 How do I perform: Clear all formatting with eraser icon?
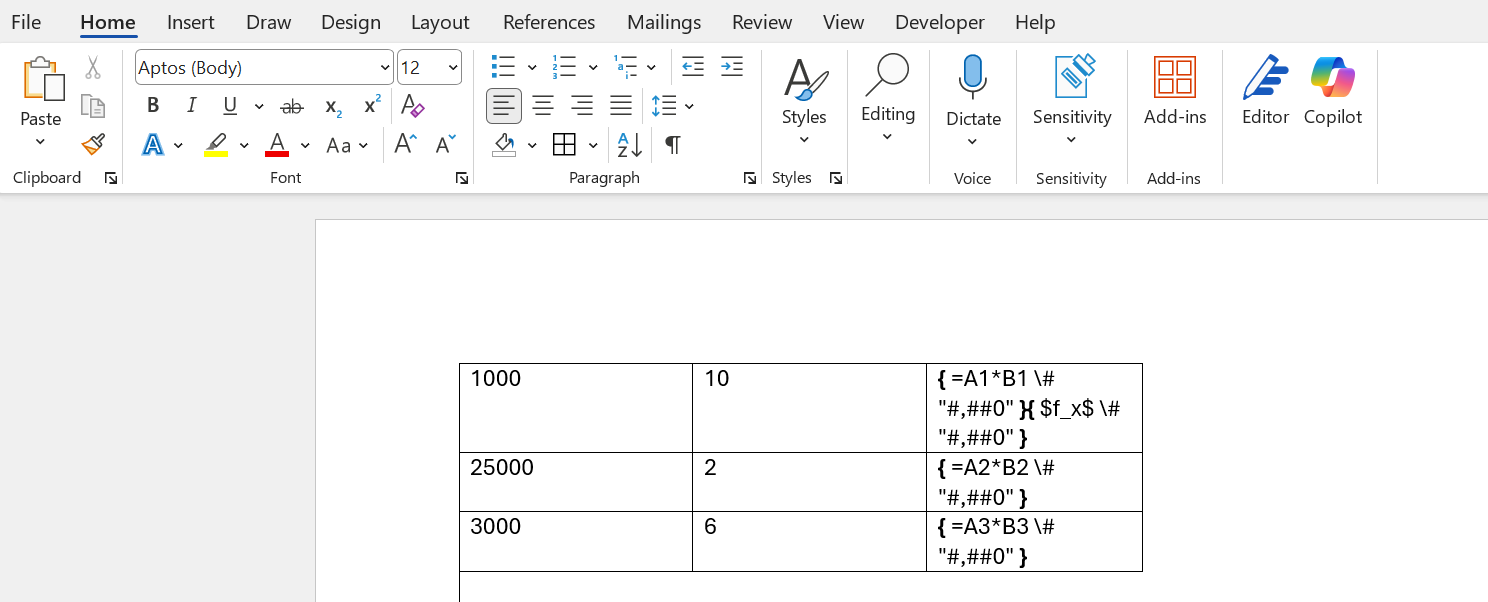[412, 106]
